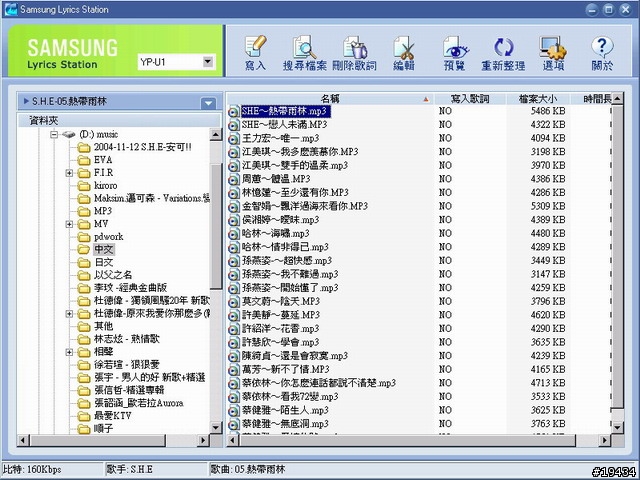Select the 林志炫 - 熱情歌 folder
This screenshot has width=640, height=480.
(127, 339)
